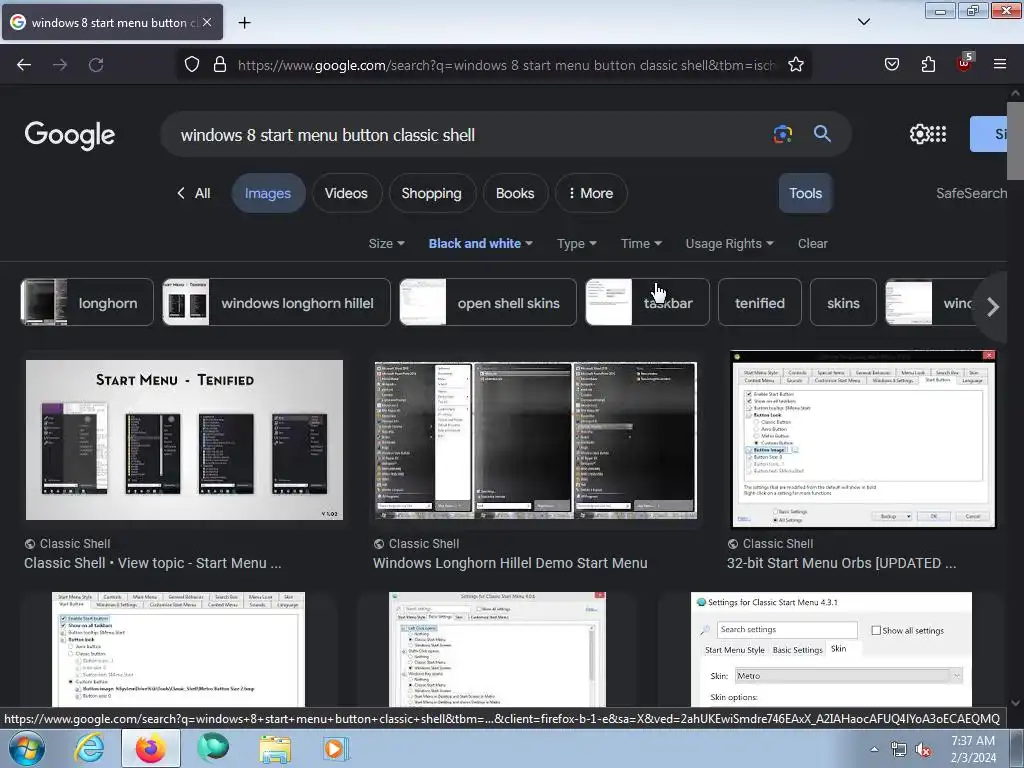Select the open shell skins chip
The image size is (1024, 768).
(x=488, y=302)
